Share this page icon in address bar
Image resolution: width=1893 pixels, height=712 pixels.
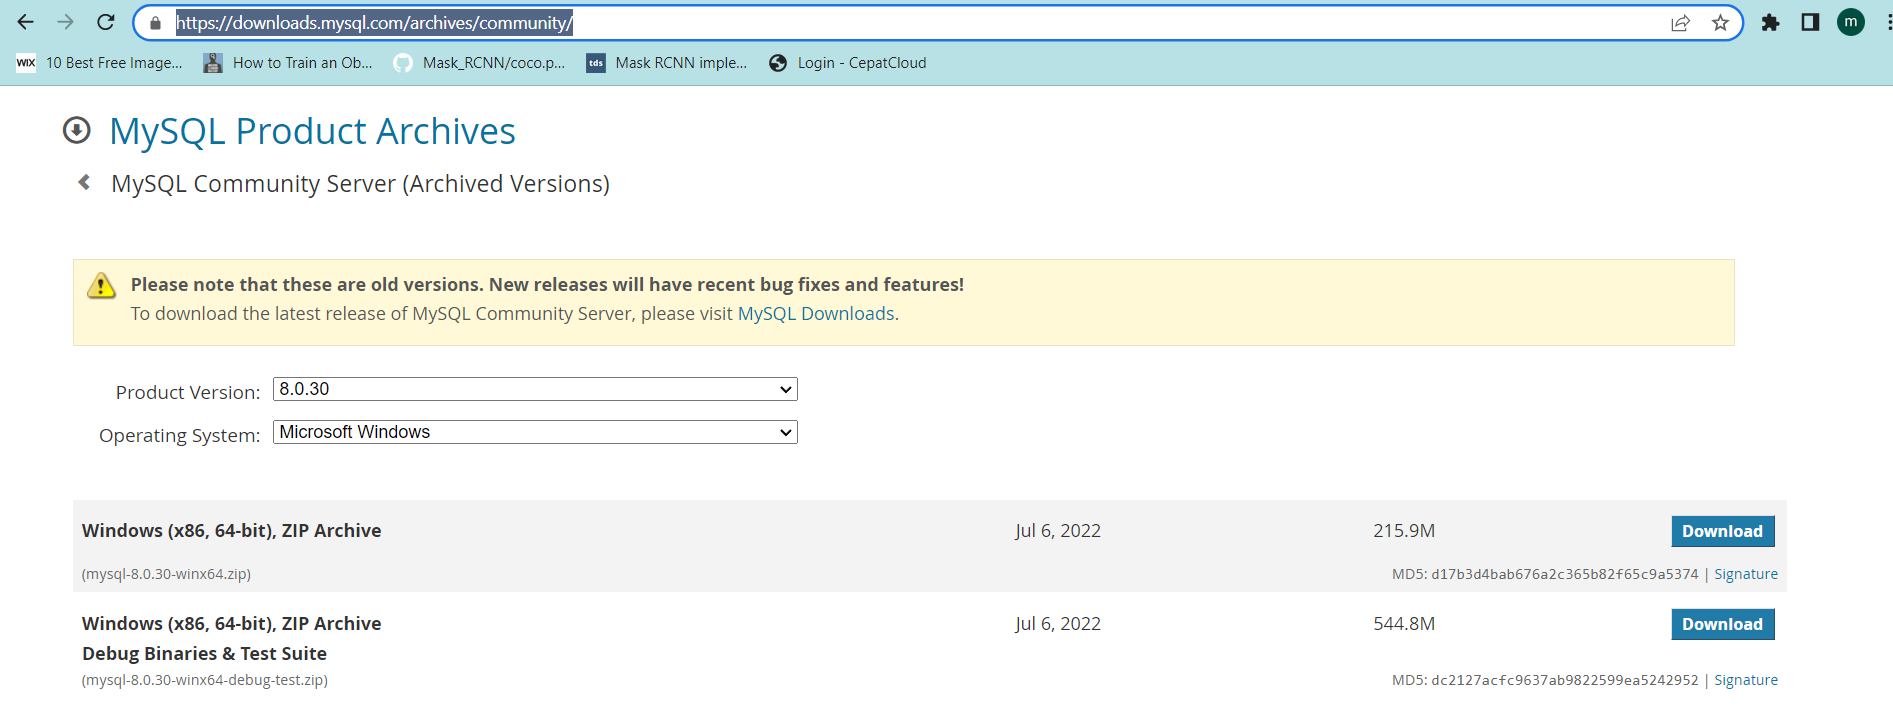pyautogui.click(x=1680, y=23)
